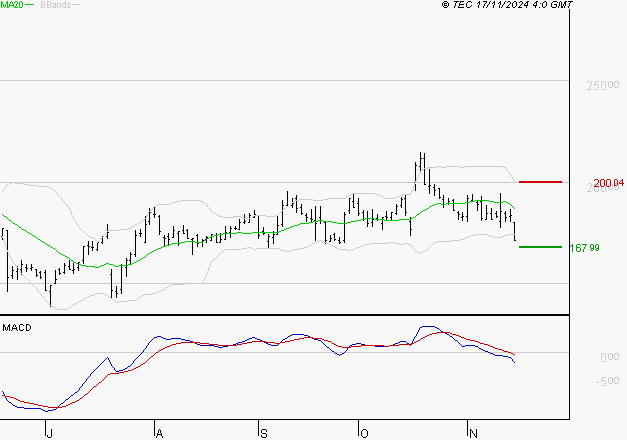Click the blue MACD line peak
This screenshot has width=627, height=440.
[430, 327]
